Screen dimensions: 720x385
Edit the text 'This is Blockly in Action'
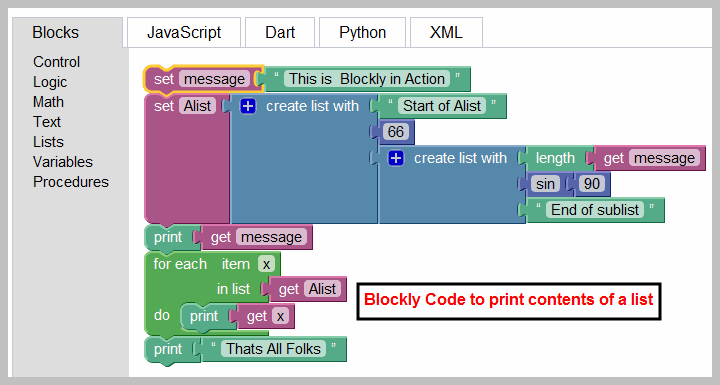(366, 79)
